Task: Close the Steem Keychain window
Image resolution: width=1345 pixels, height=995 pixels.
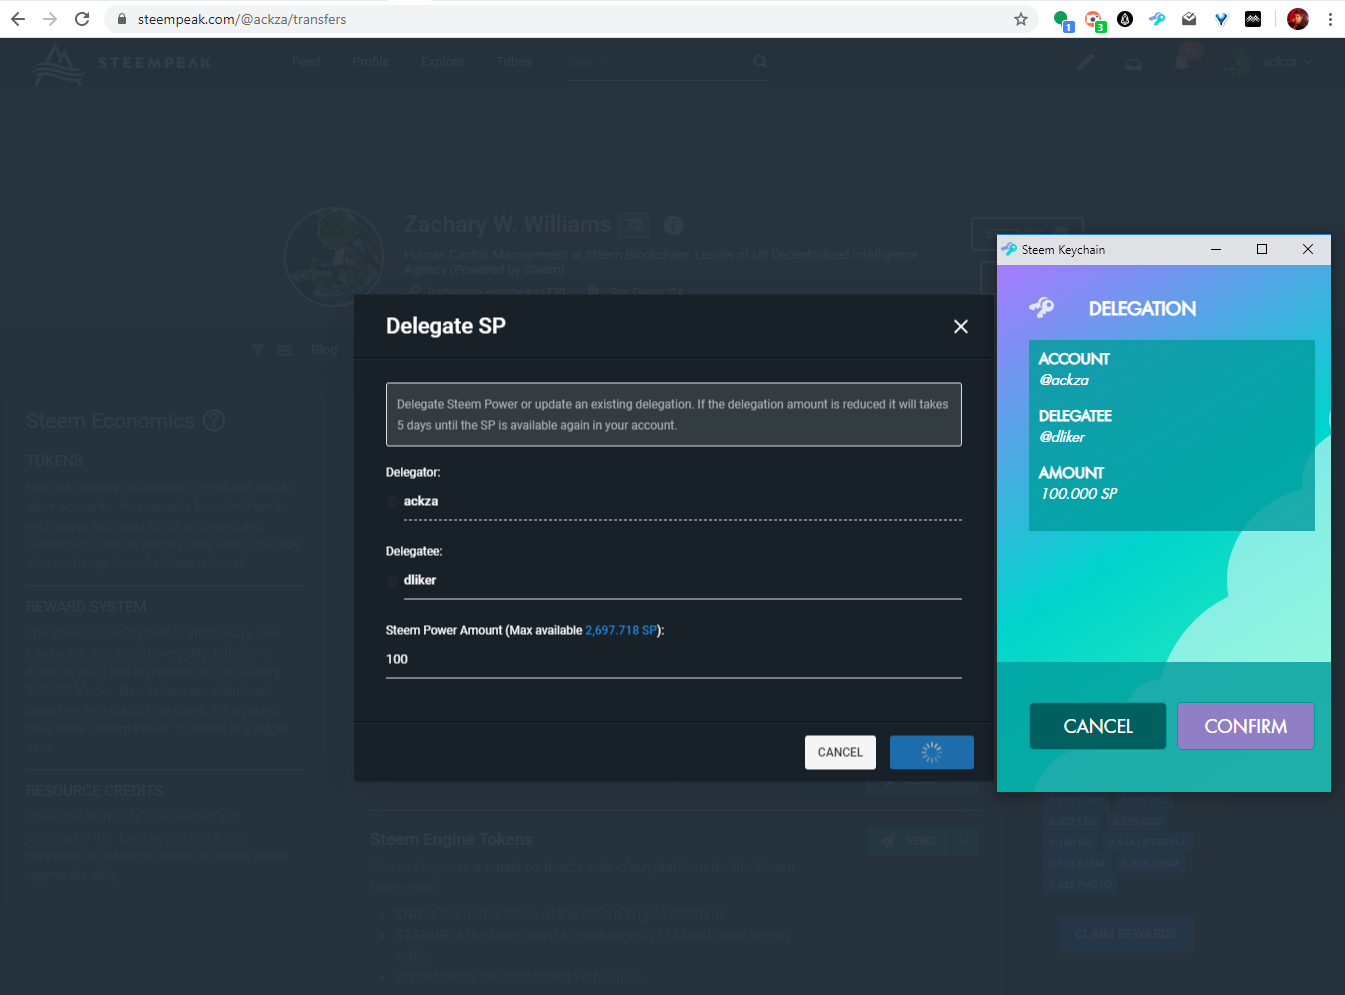Action: click(1308, 249)
